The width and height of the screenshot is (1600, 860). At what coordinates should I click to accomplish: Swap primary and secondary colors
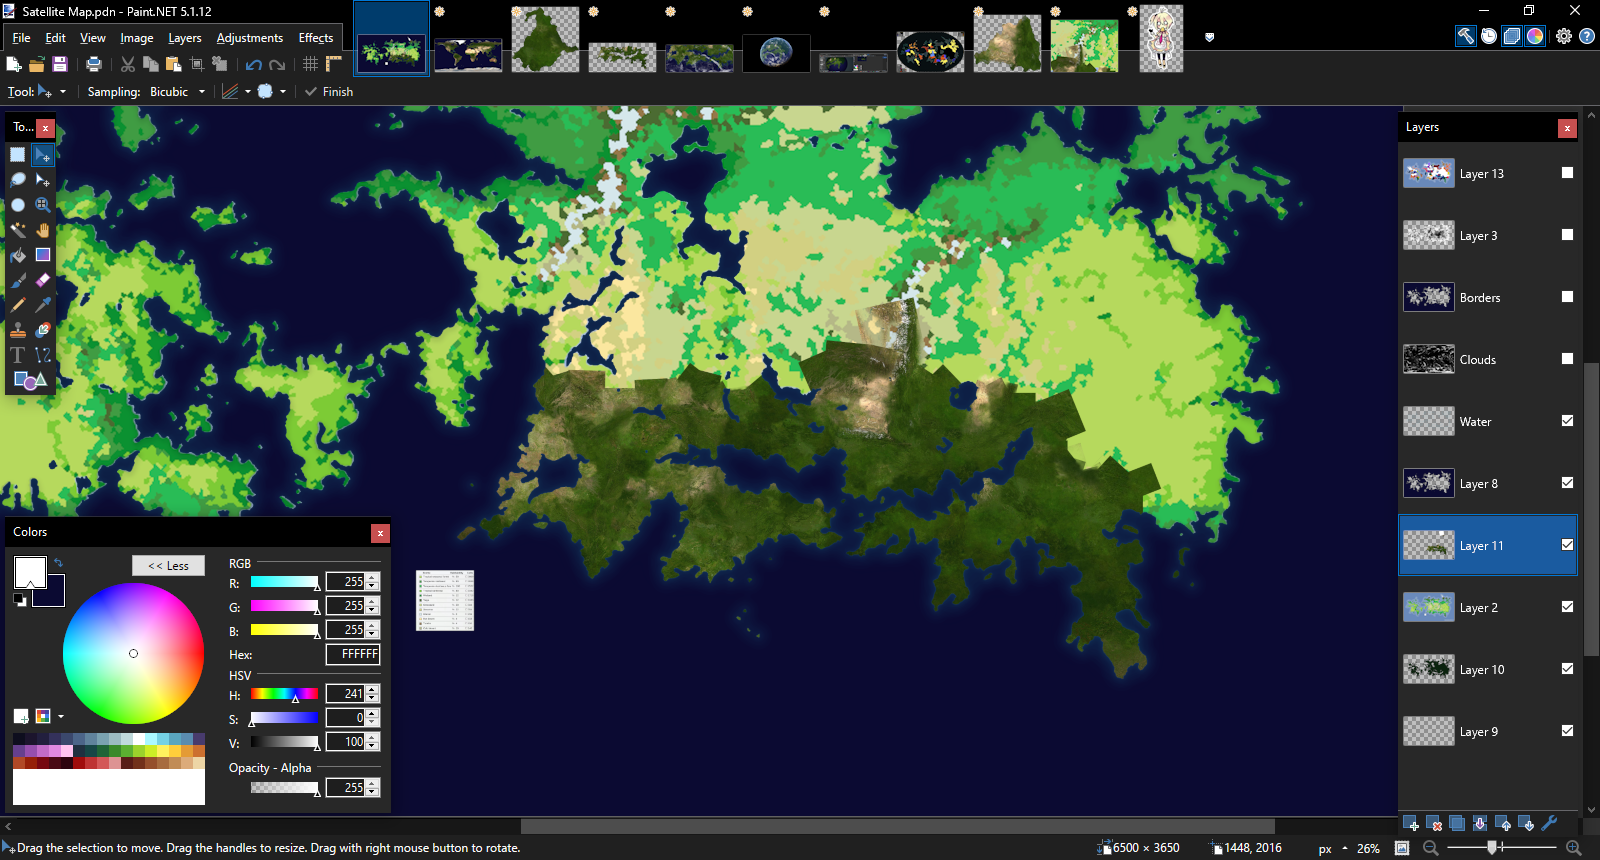pos(58,563)
